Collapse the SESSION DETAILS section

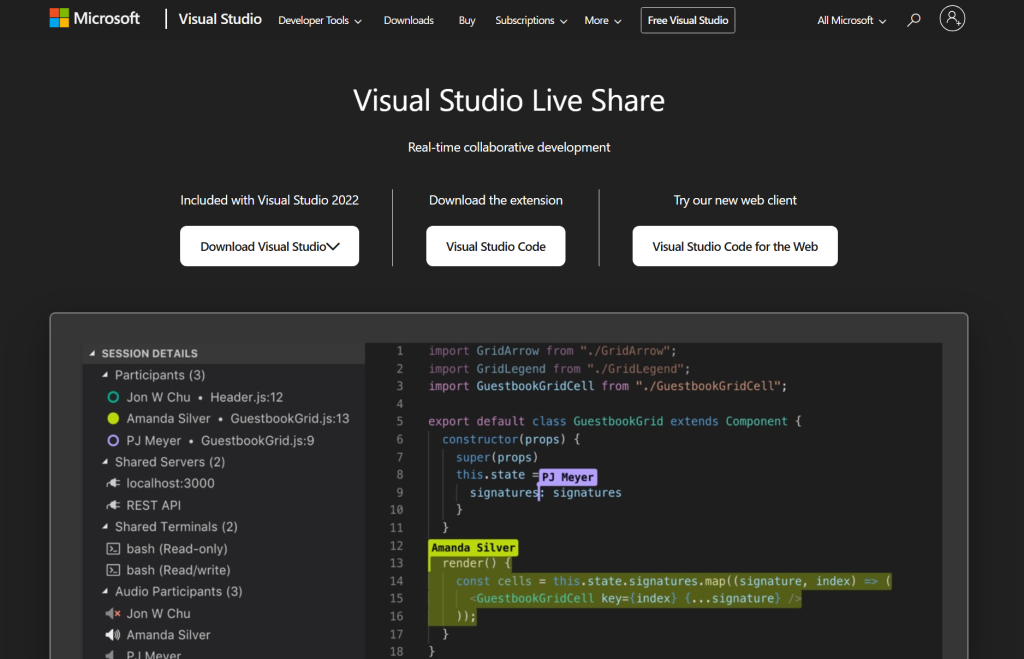pyautogui.click(x=92, y=353)
